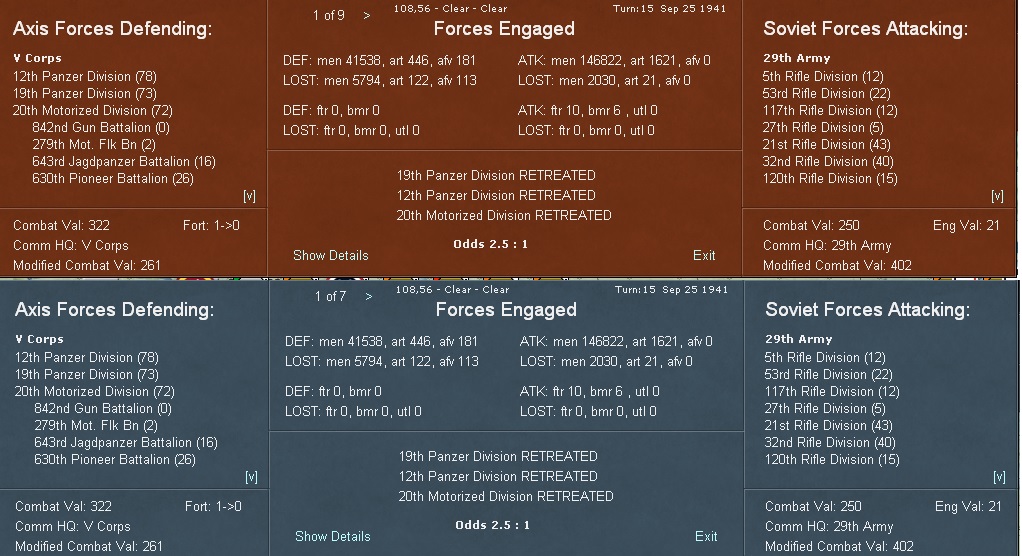
Task: Select 21st Rifle Division in blue panel
Action: tap(828, 425)
